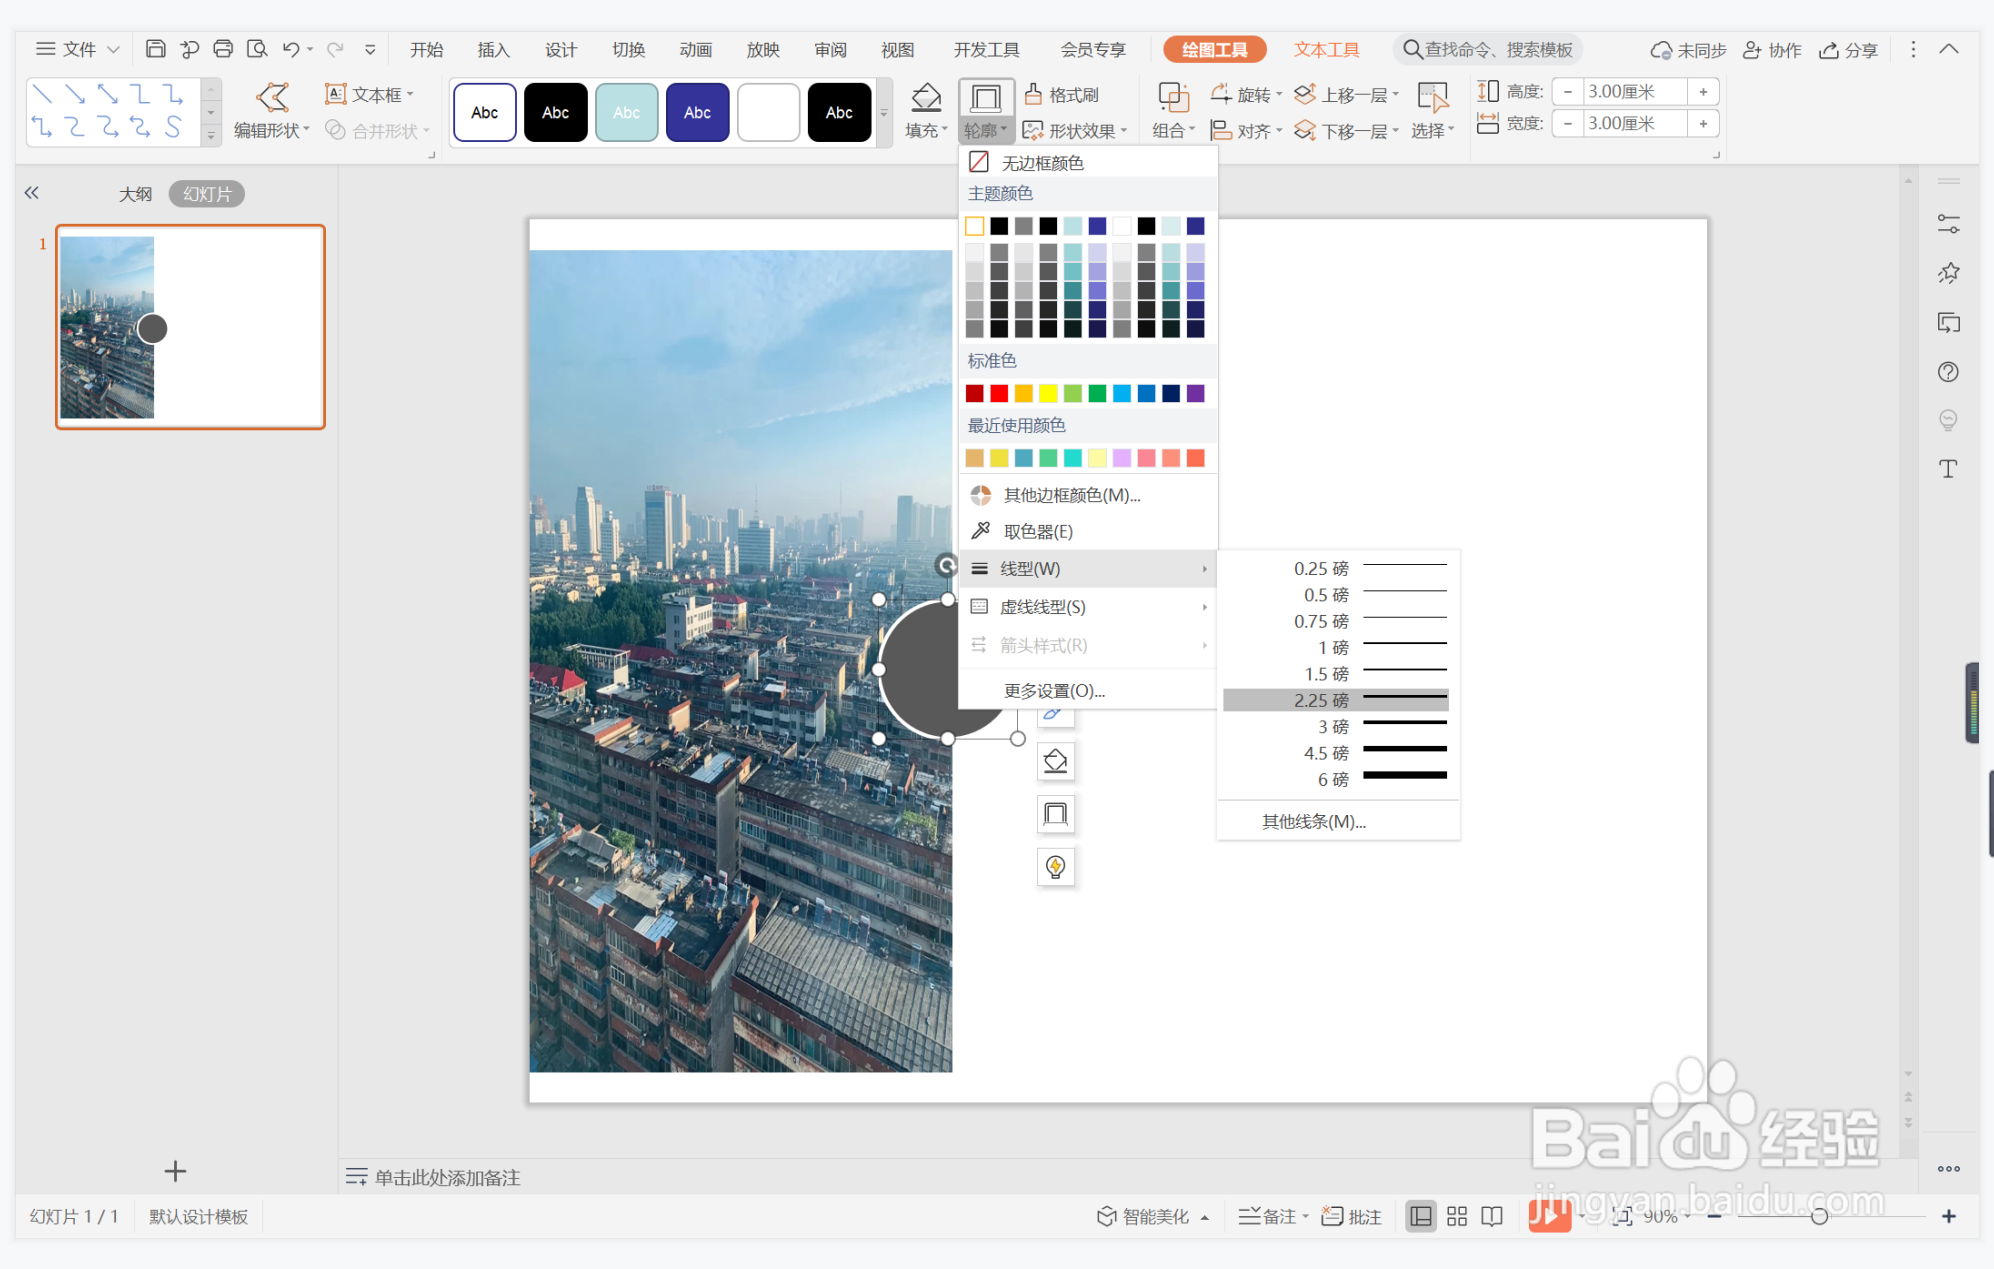
Task: Click the Undo arrow icon
Action: [x=291, y=49]
